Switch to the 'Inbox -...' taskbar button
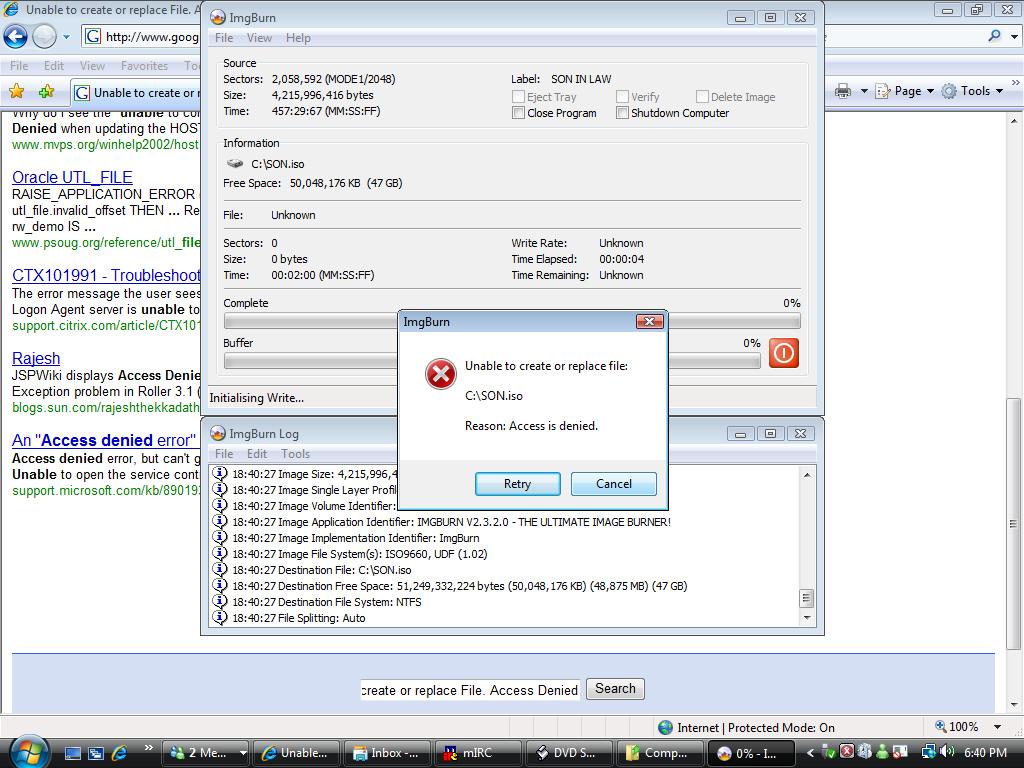The image size is (1024, 768). [x=387, y=753]
